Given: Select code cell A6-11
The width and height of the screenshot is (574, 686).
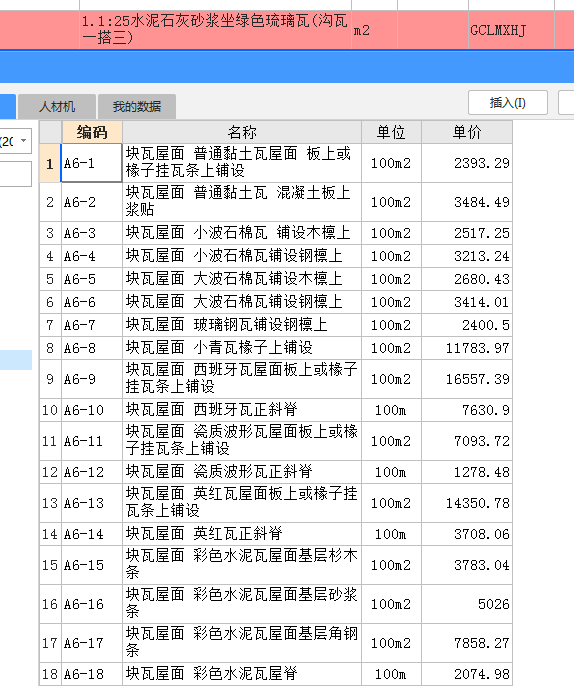Looking at the screenshot, I should coord(91,441).
